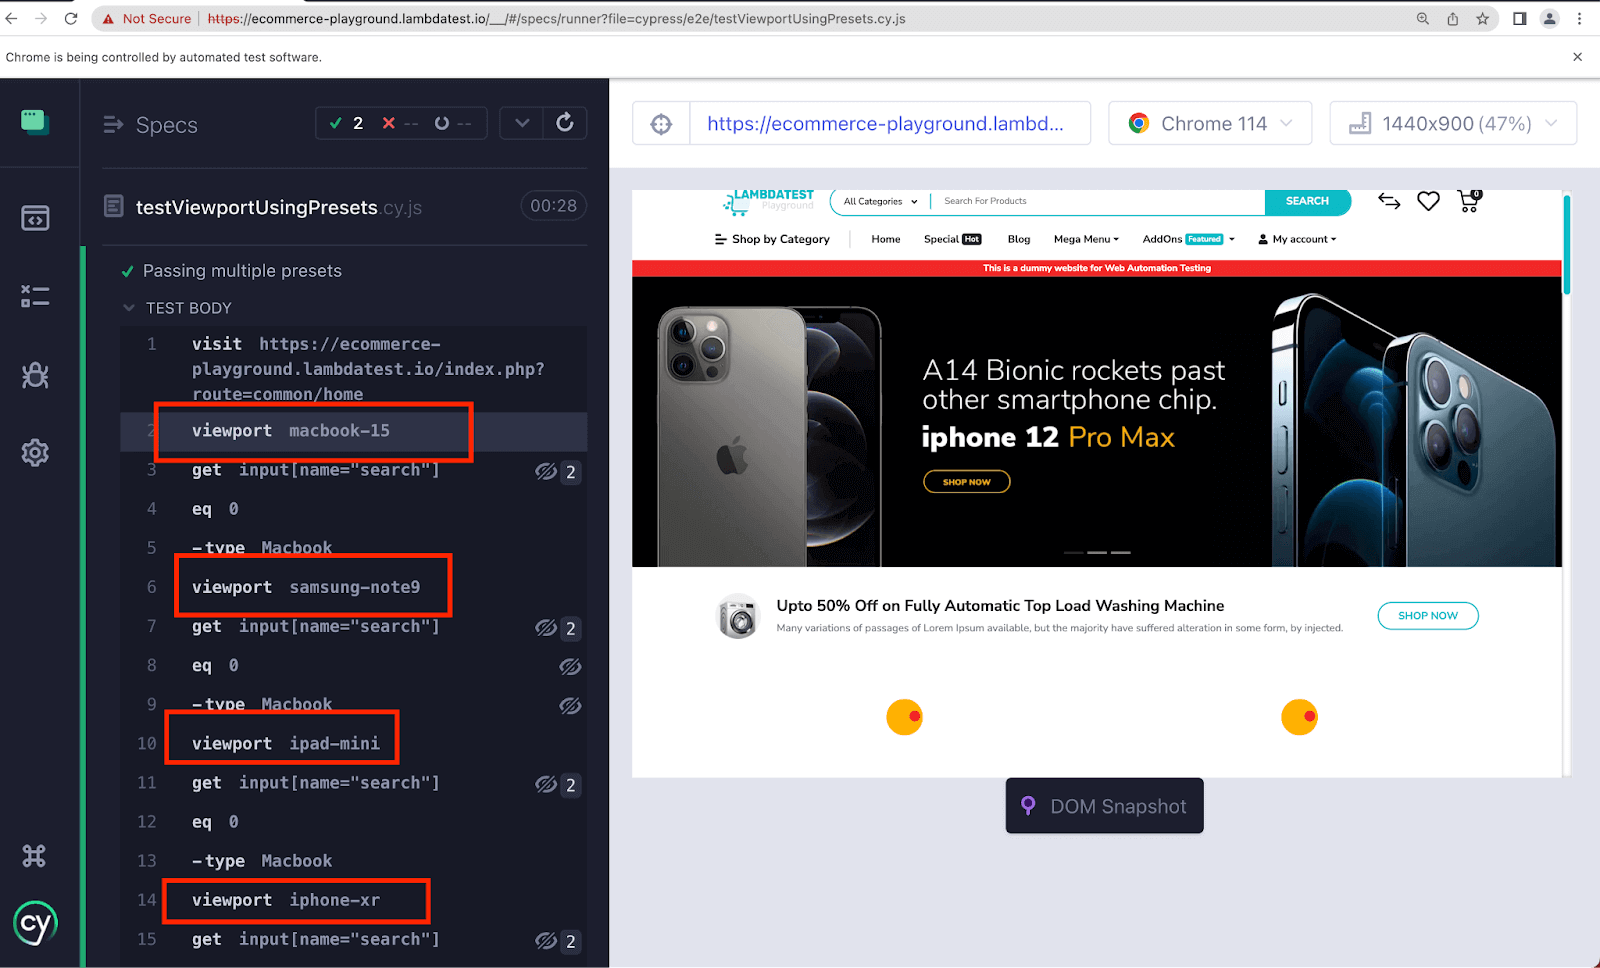Open the Chrome 114 browser dropdown
1600x968 pixels.
pyautogui.click(x=1210, y=123)
